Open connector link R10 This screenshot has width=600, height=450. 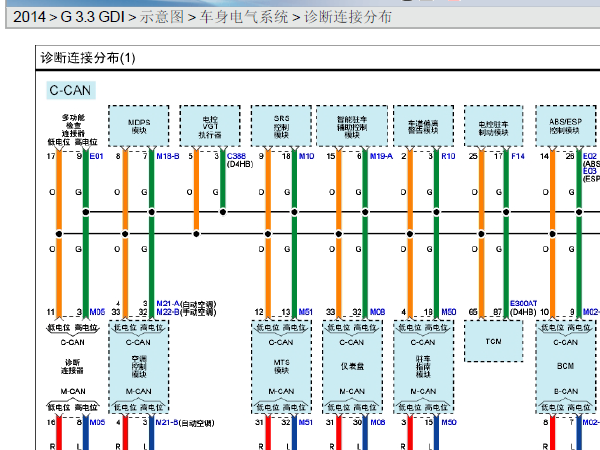pyautogui.click(x=448, y=156)
